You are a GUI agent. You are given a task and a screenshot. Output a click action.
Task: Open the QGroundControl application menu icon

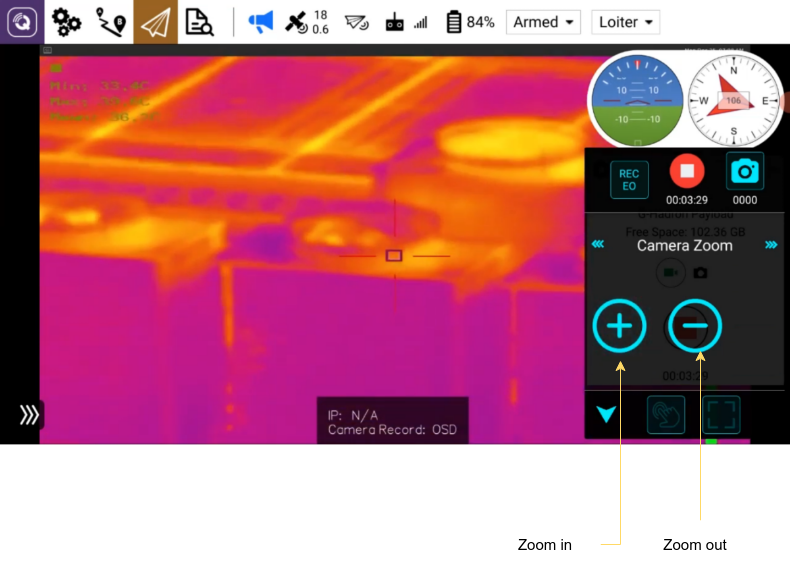pyautogui.click(x=22, y=22)
